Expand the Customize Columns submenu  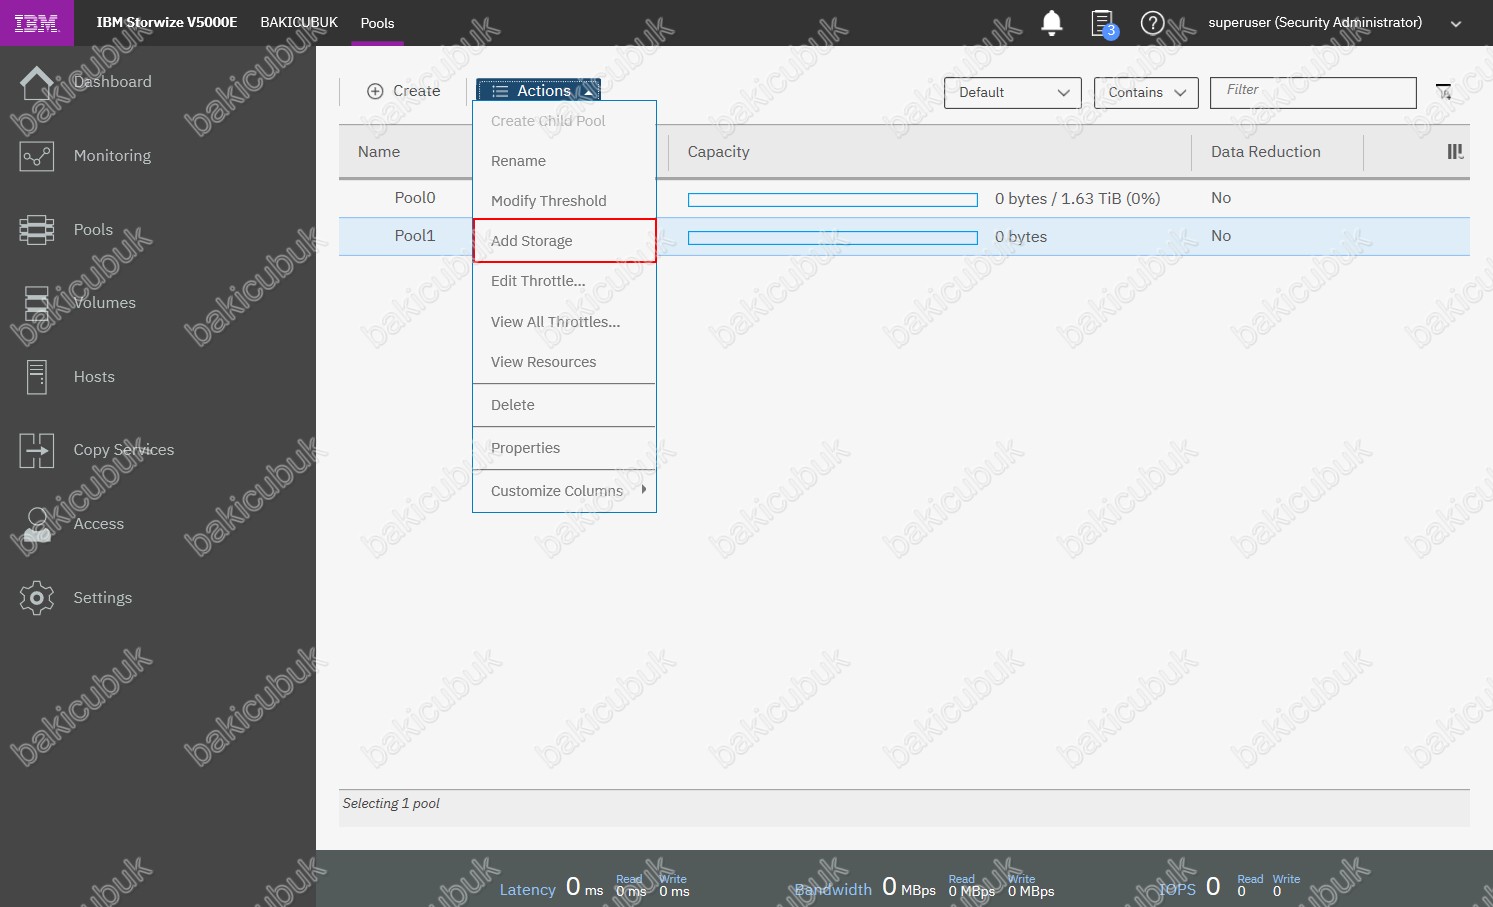564,491
